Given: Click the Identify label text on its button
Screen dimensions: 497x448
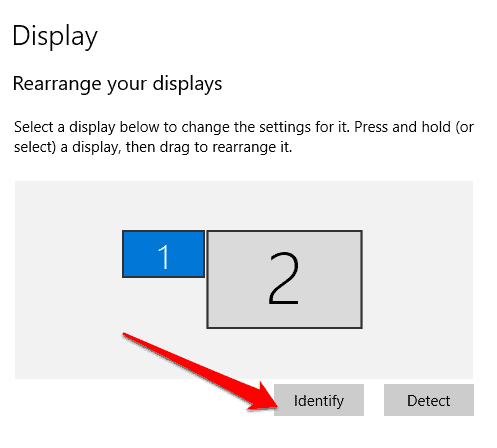Looking at the screenshot, I should point(319,401).
